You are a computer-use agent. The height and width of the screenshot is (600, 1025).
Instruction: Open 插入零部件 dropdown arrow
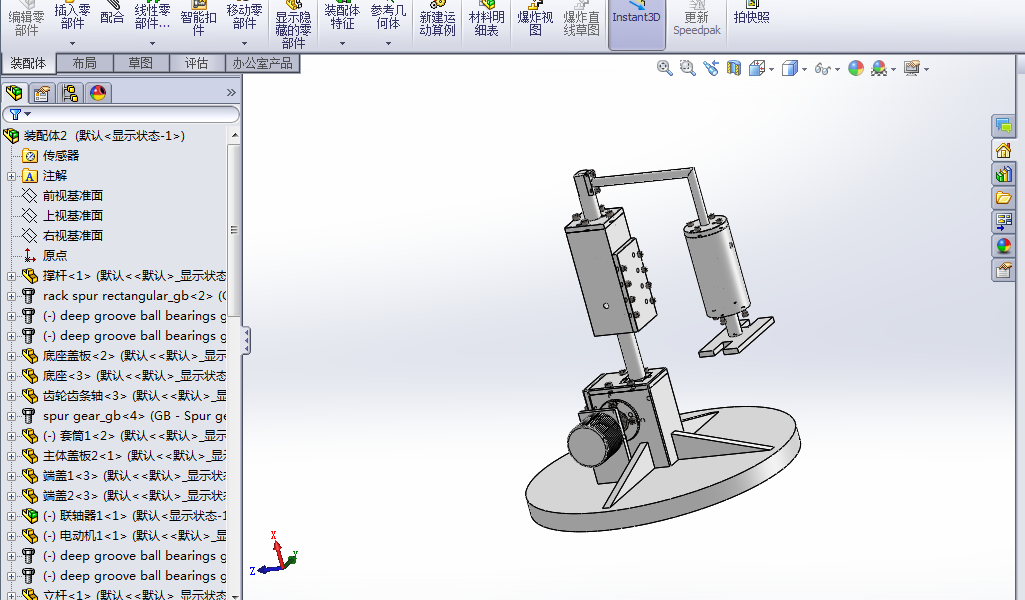tap(73, 44)
